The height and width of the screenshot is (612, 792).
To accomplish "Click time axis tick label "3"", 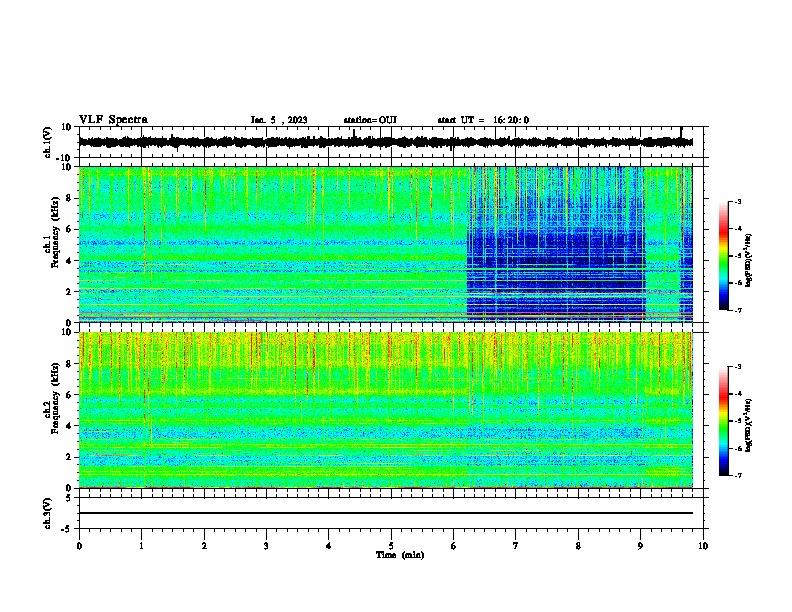I will pos(266,546).
